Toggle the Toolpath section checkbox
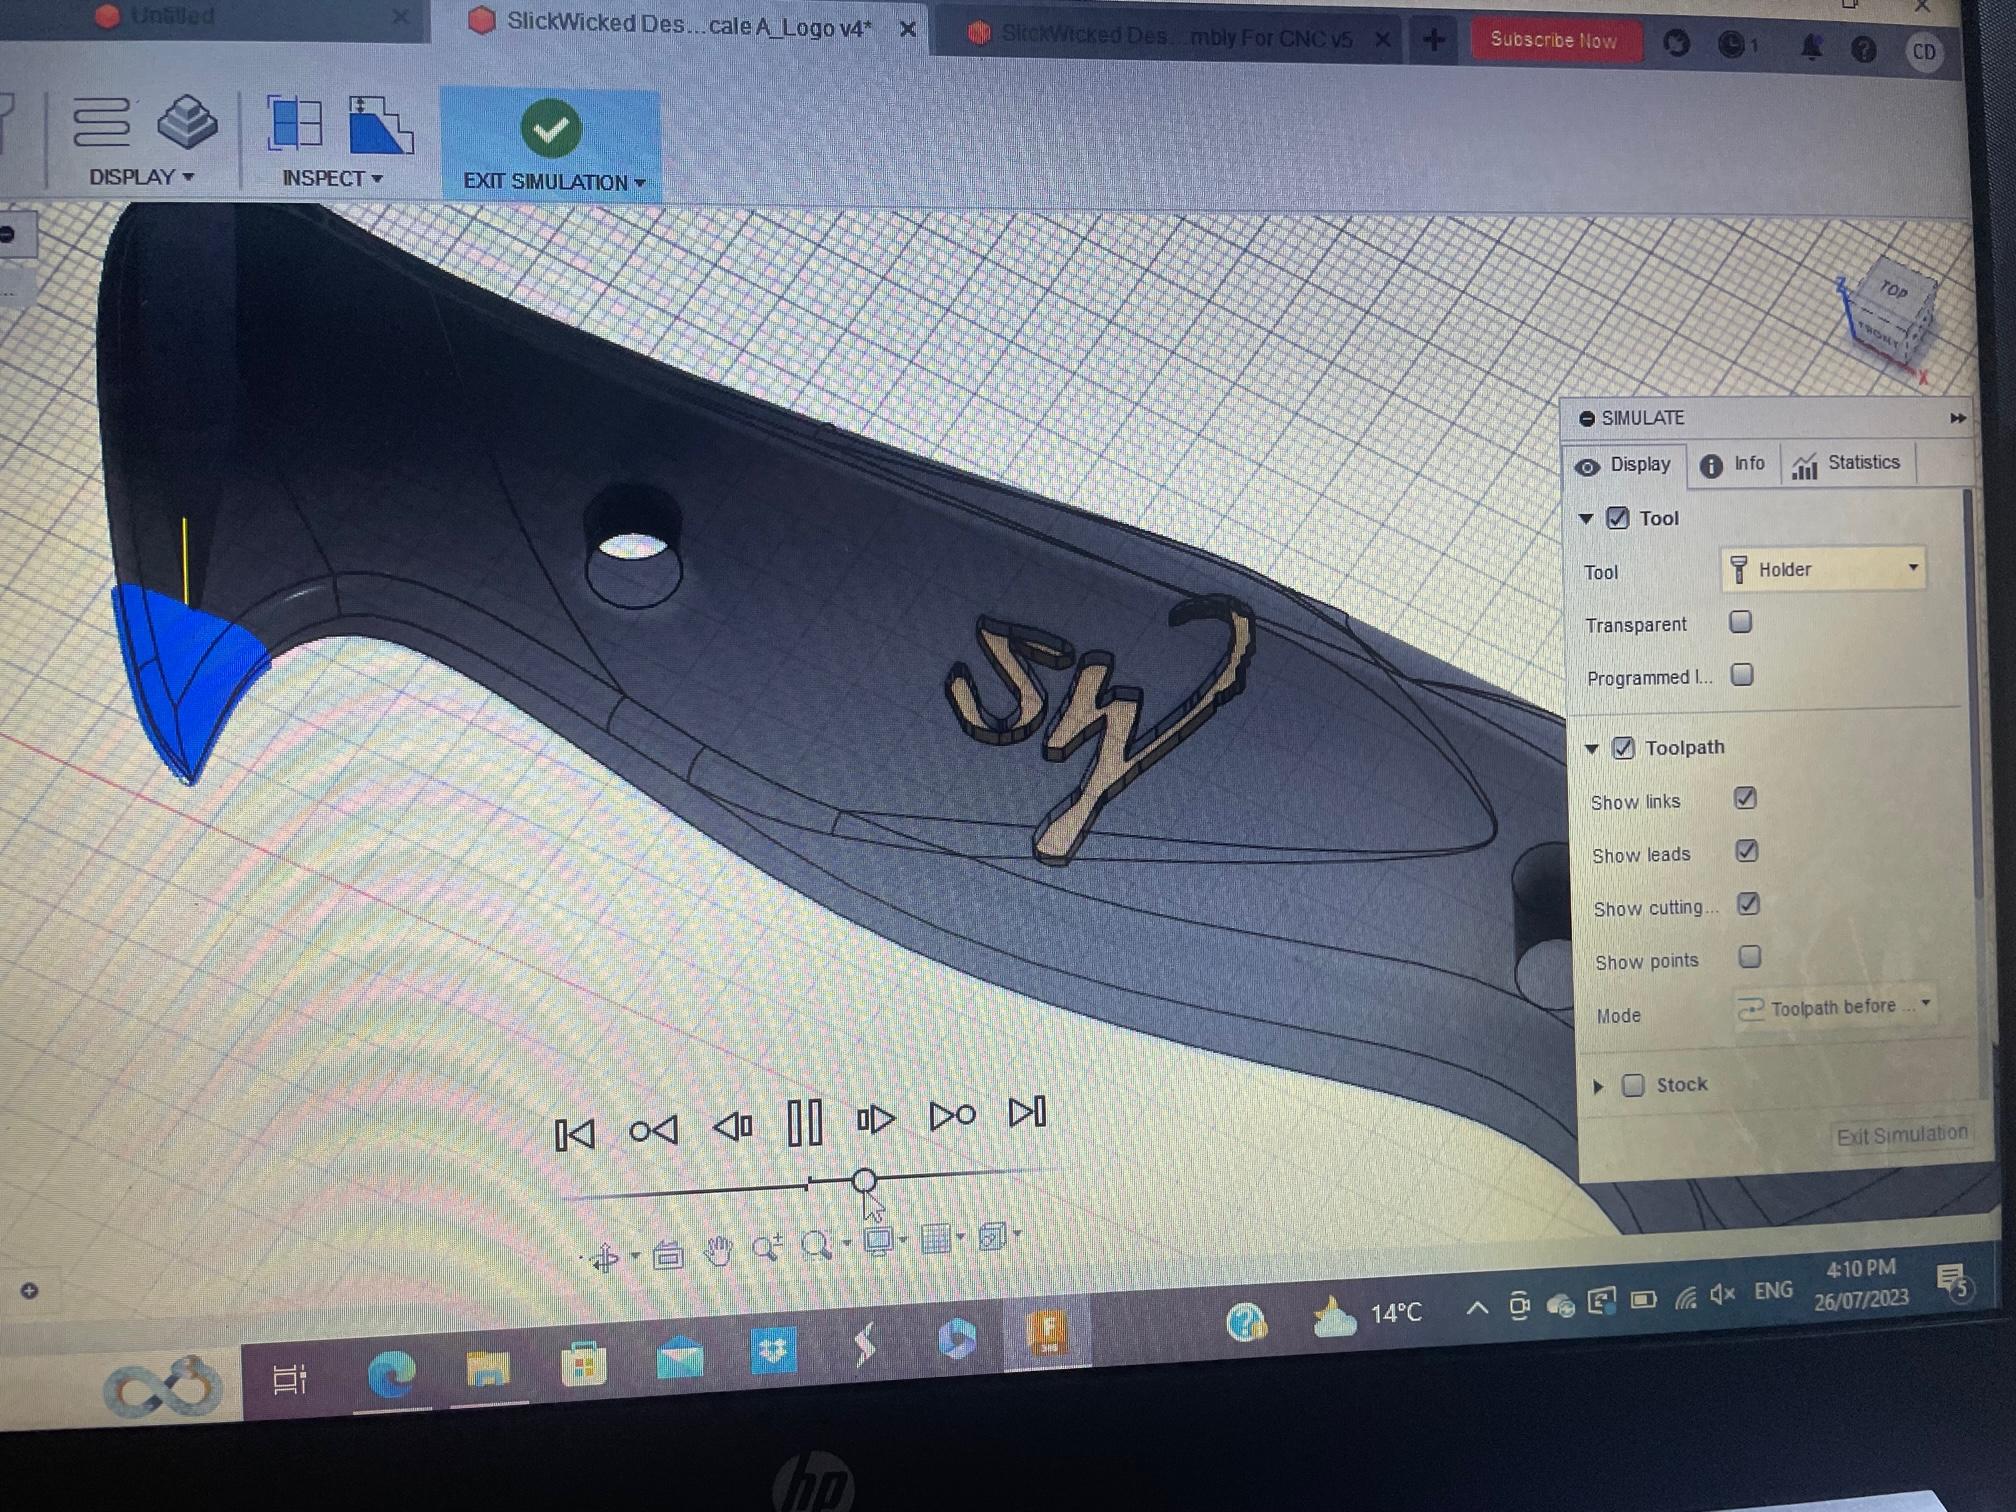The width and height of the screenshot is (2016, 1512). (1624, 748)
